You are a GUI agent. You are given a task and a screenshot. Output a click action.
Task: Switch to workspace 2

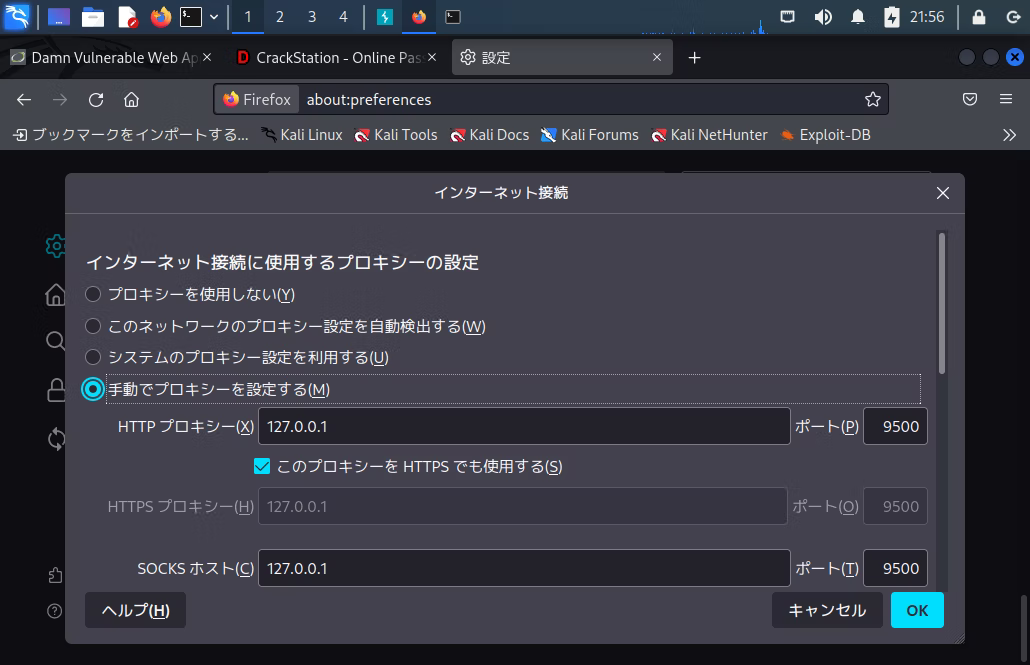[x=280, y=16]
